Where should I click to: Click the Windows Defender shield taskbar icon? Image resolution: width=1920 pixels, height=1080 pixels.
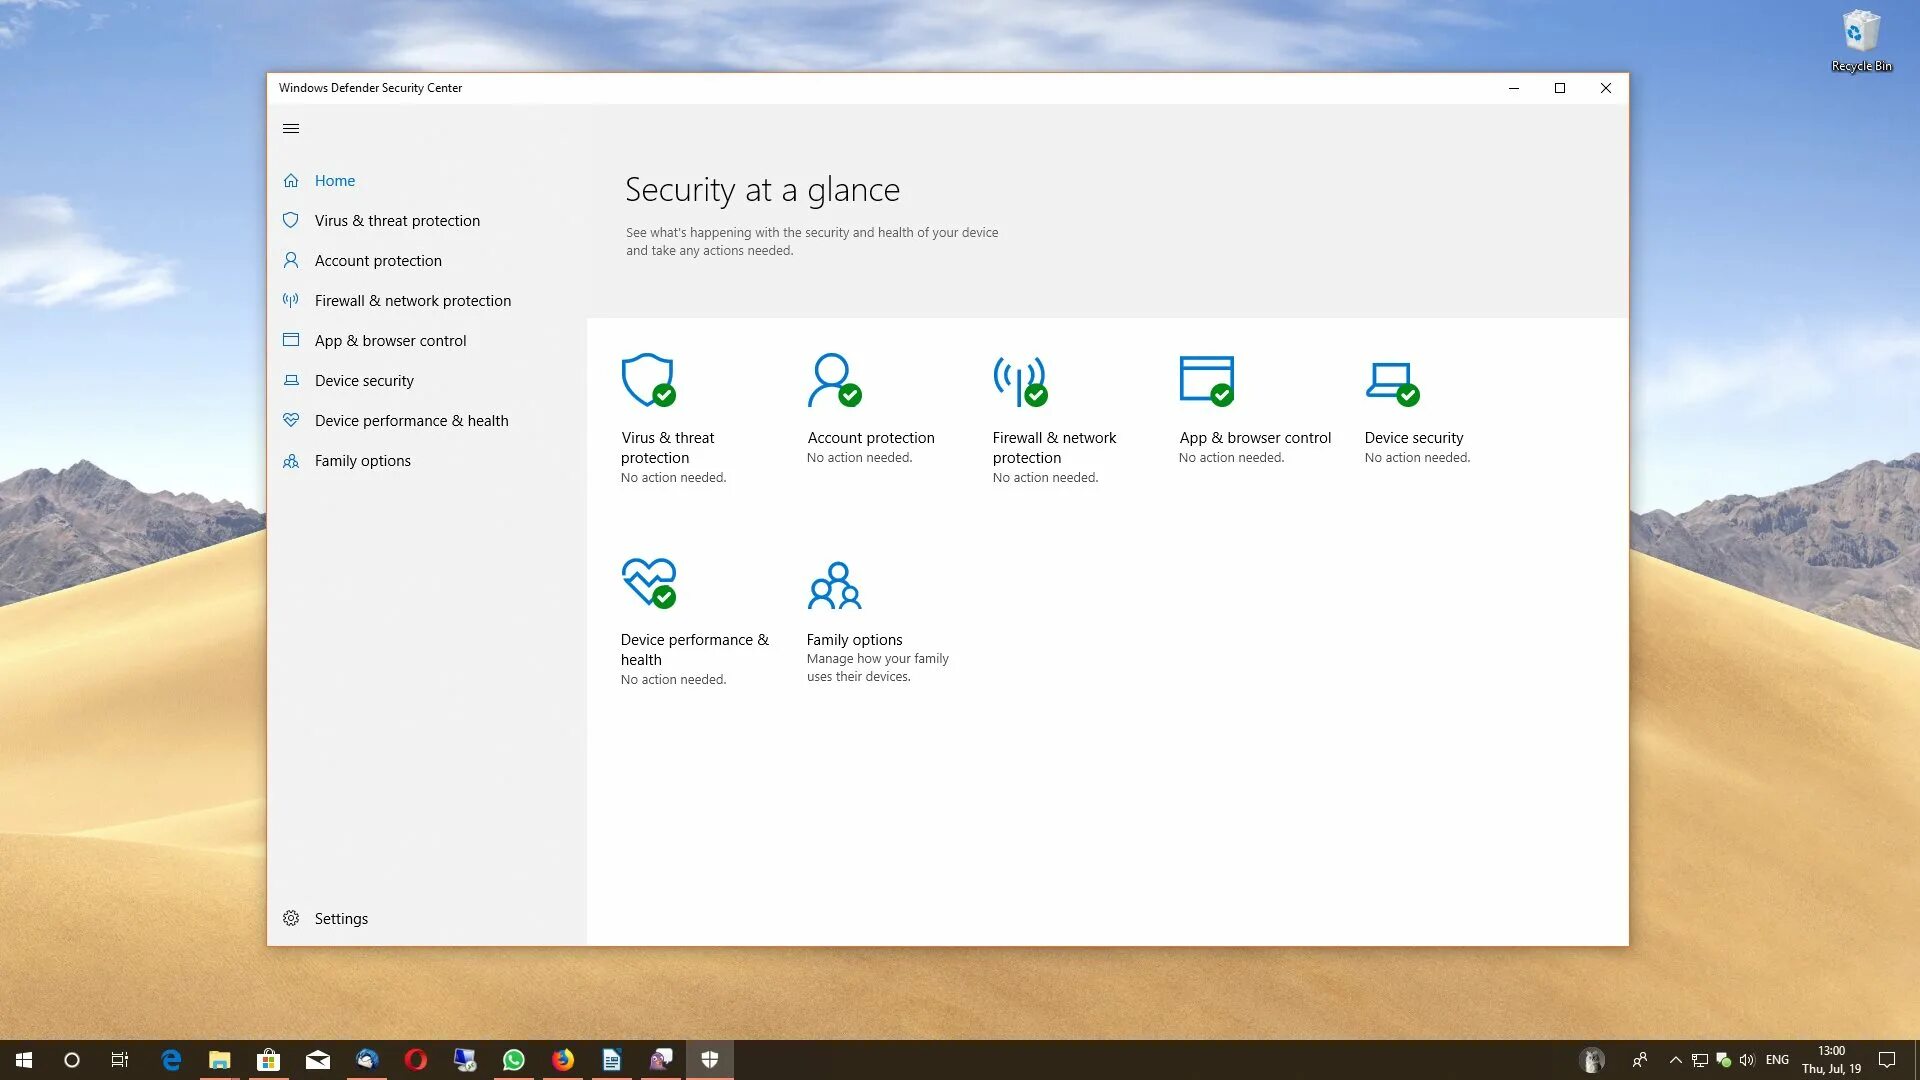pyautogui.click(x=709, y=1060)
